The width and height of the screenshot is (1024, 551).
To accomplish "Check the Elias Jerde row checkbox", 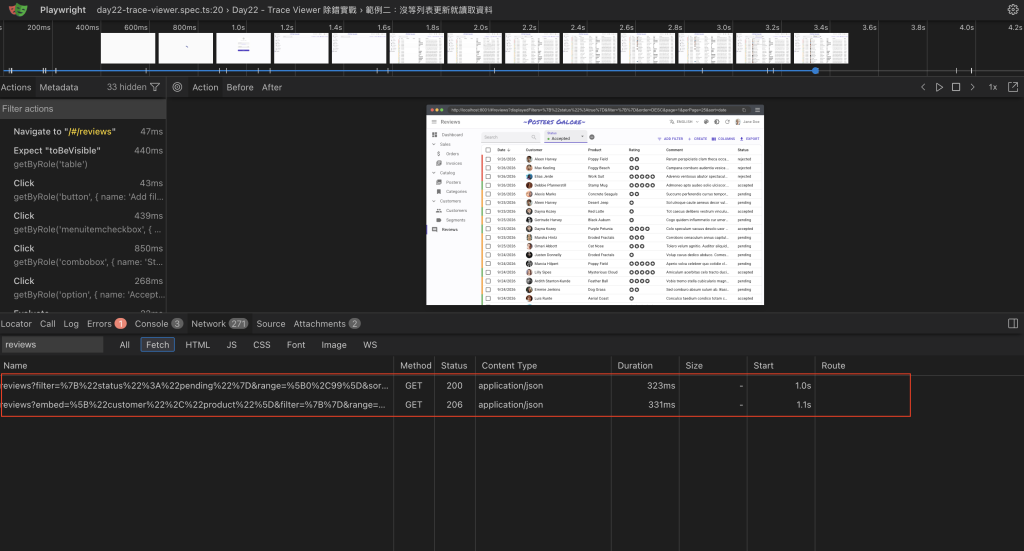I will pyautogui.click(x=488, y=176).
